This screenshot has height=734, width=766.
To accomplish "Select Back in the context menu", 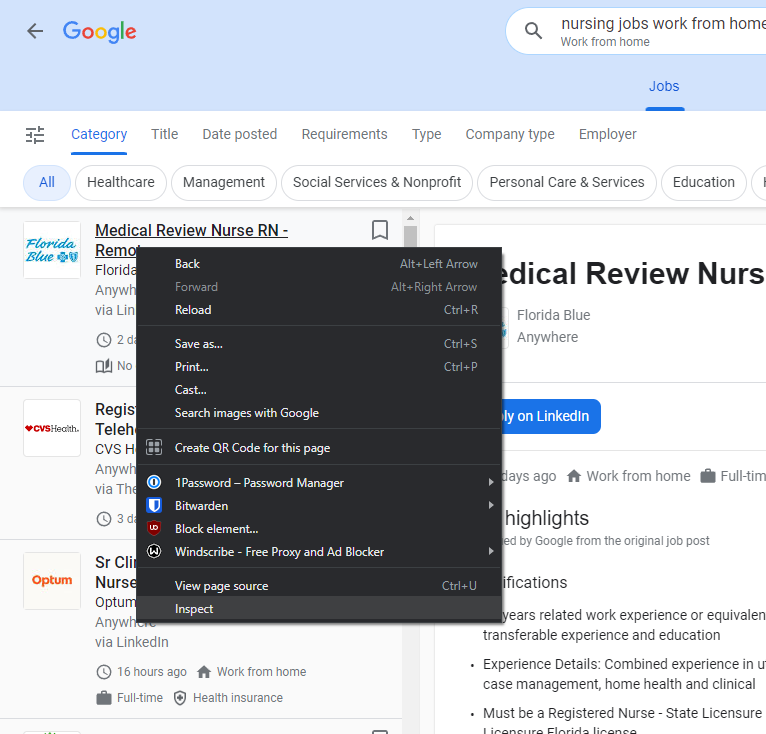I will [x=319, y=264].
